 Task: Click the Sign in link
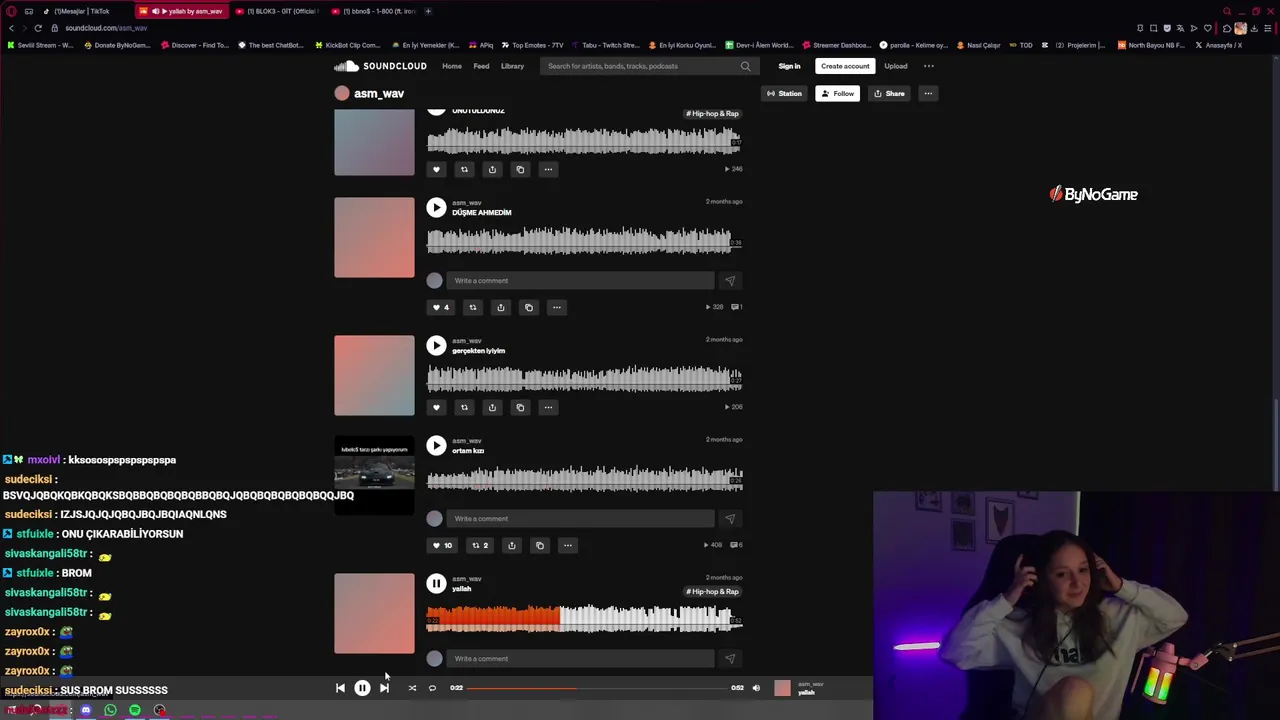[x=789, y=66]
